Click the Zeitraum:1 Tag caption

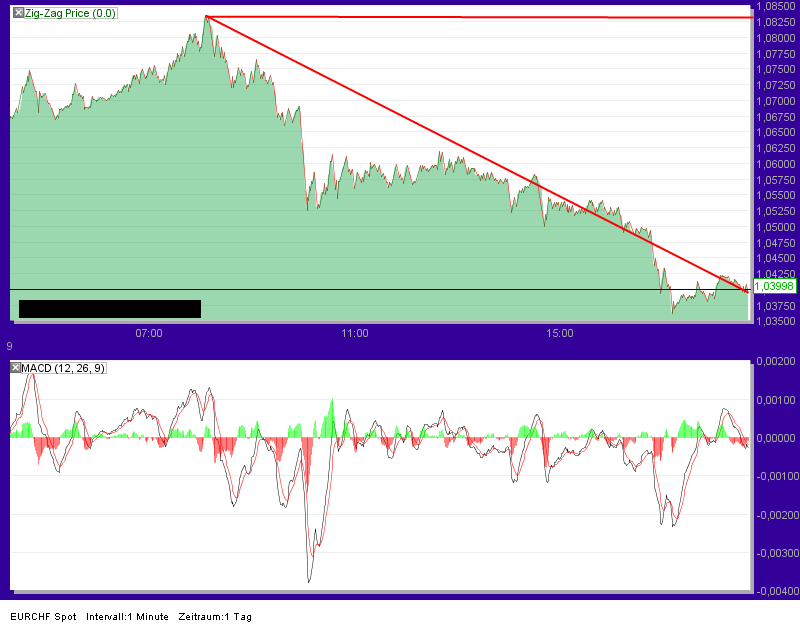[x=215, y=616]
